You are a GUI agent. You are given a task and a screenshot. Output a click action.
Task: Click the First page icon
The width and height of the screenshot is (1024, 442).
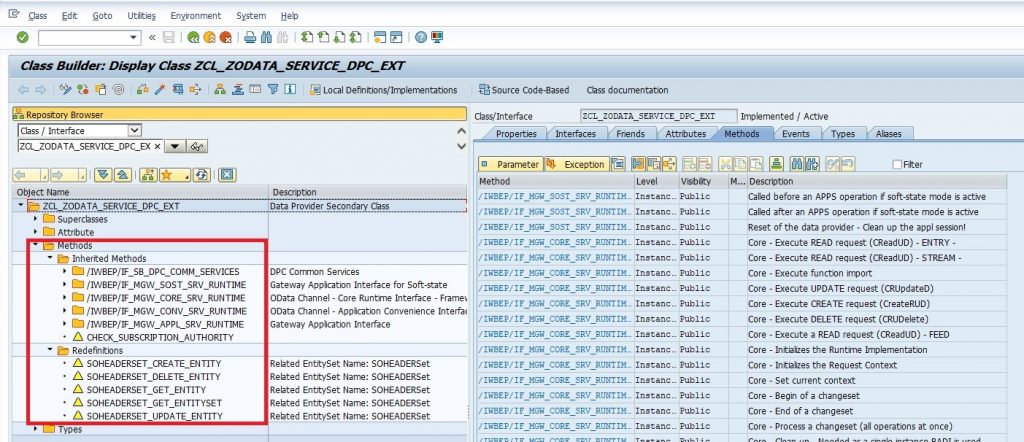pyautogui.click(x=307, y=37)
